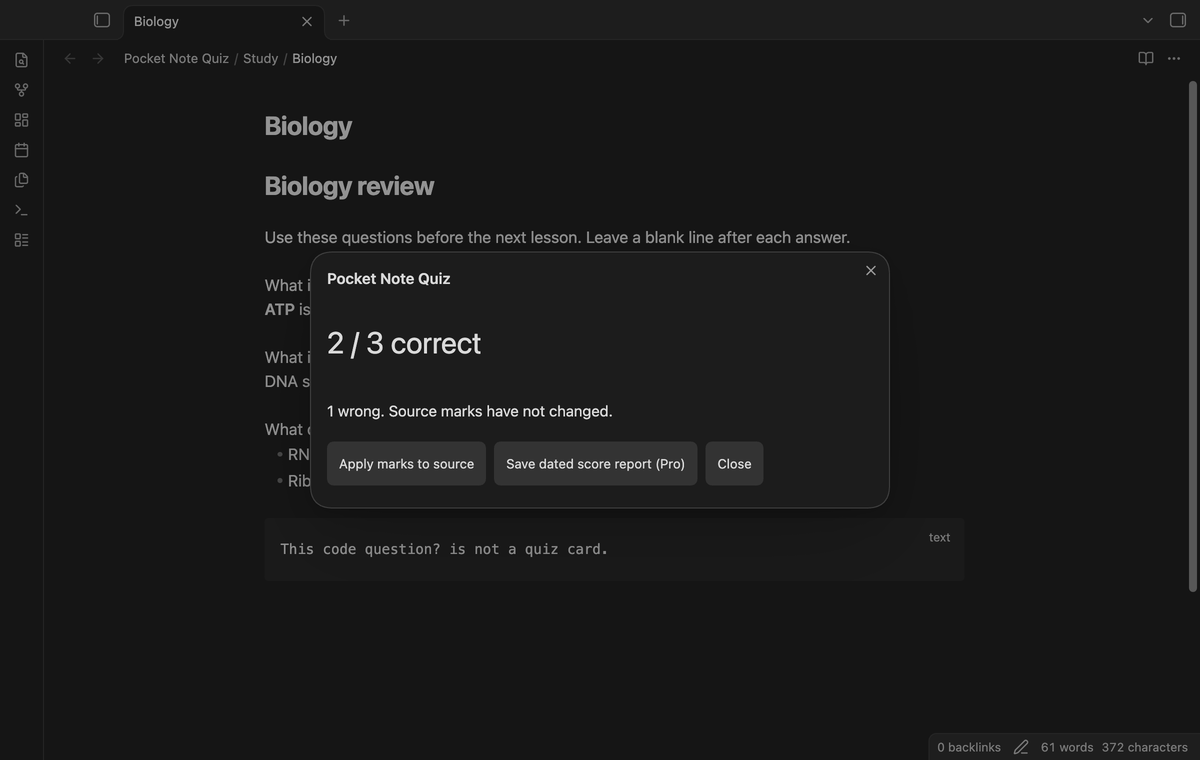Click the Close button in quiz dialog
Screen dimensions: 1200x760
pyautogui.click(x=734, y=464)
